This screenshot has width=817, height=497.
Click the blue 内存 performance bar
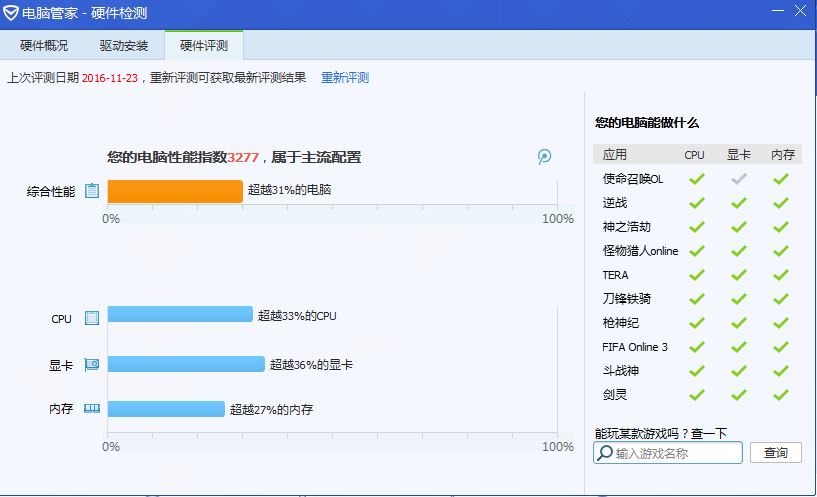pos(166,409)
